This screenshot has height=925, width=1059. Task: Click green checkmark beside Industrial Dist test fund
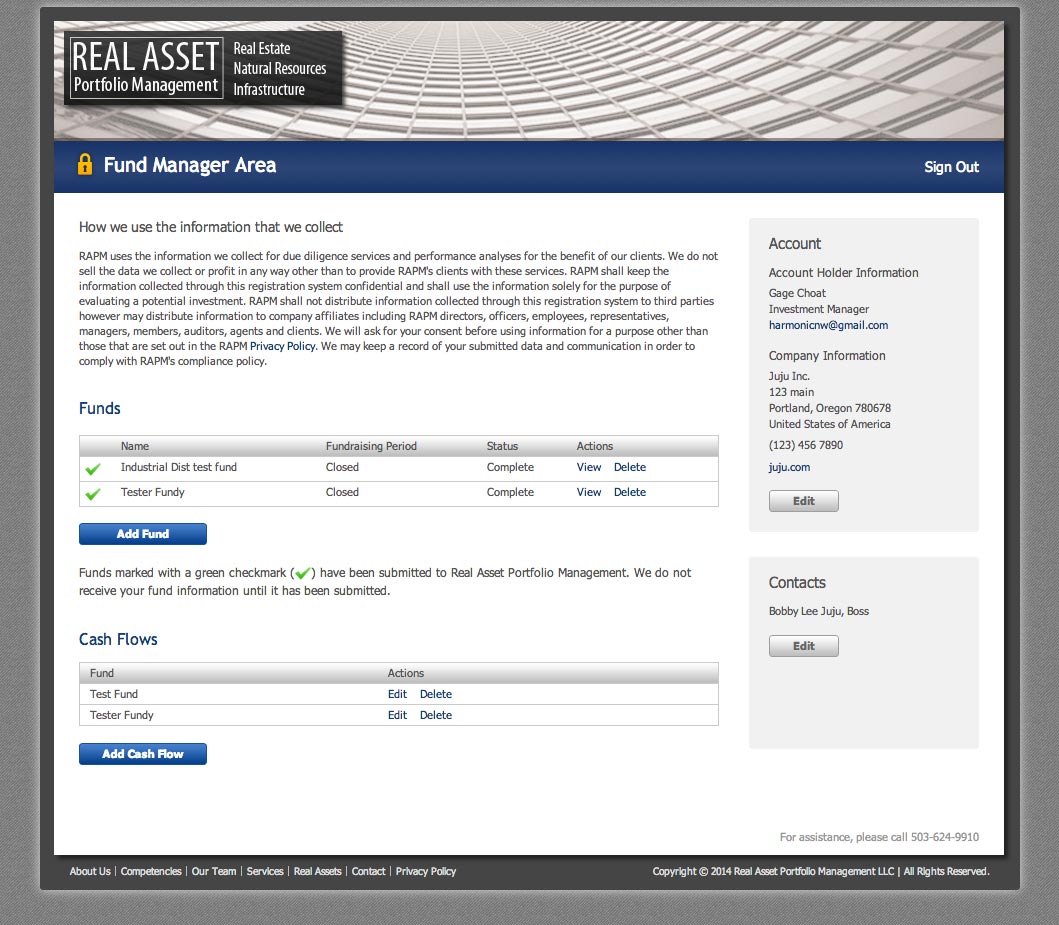click(x=93, y=469)
